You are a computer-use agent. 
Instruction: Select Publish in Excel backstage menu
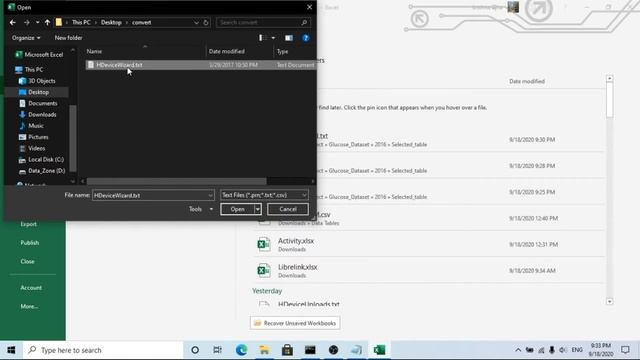(x=30, y=242)
